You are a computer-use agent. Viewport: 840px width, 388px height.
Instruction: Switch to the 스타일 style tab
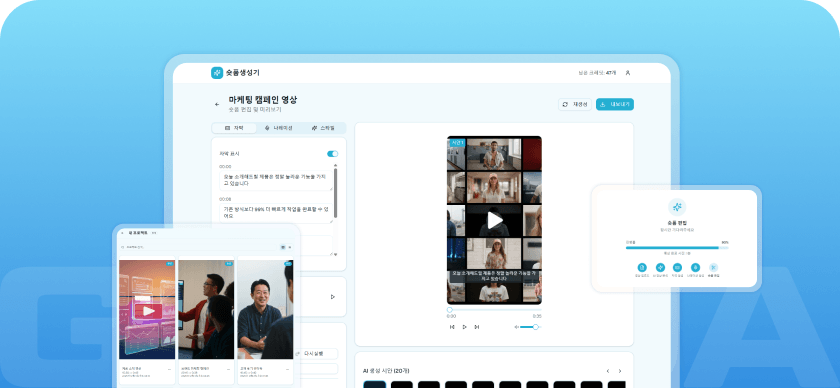323,128
